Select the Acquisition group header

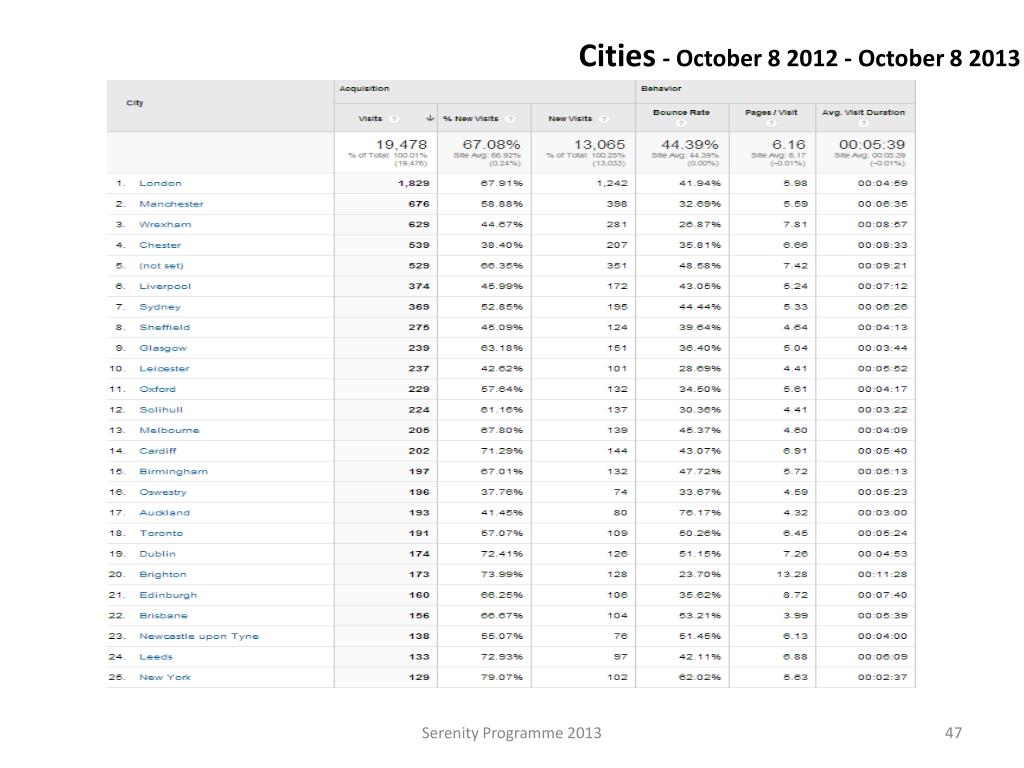(364, 88)
